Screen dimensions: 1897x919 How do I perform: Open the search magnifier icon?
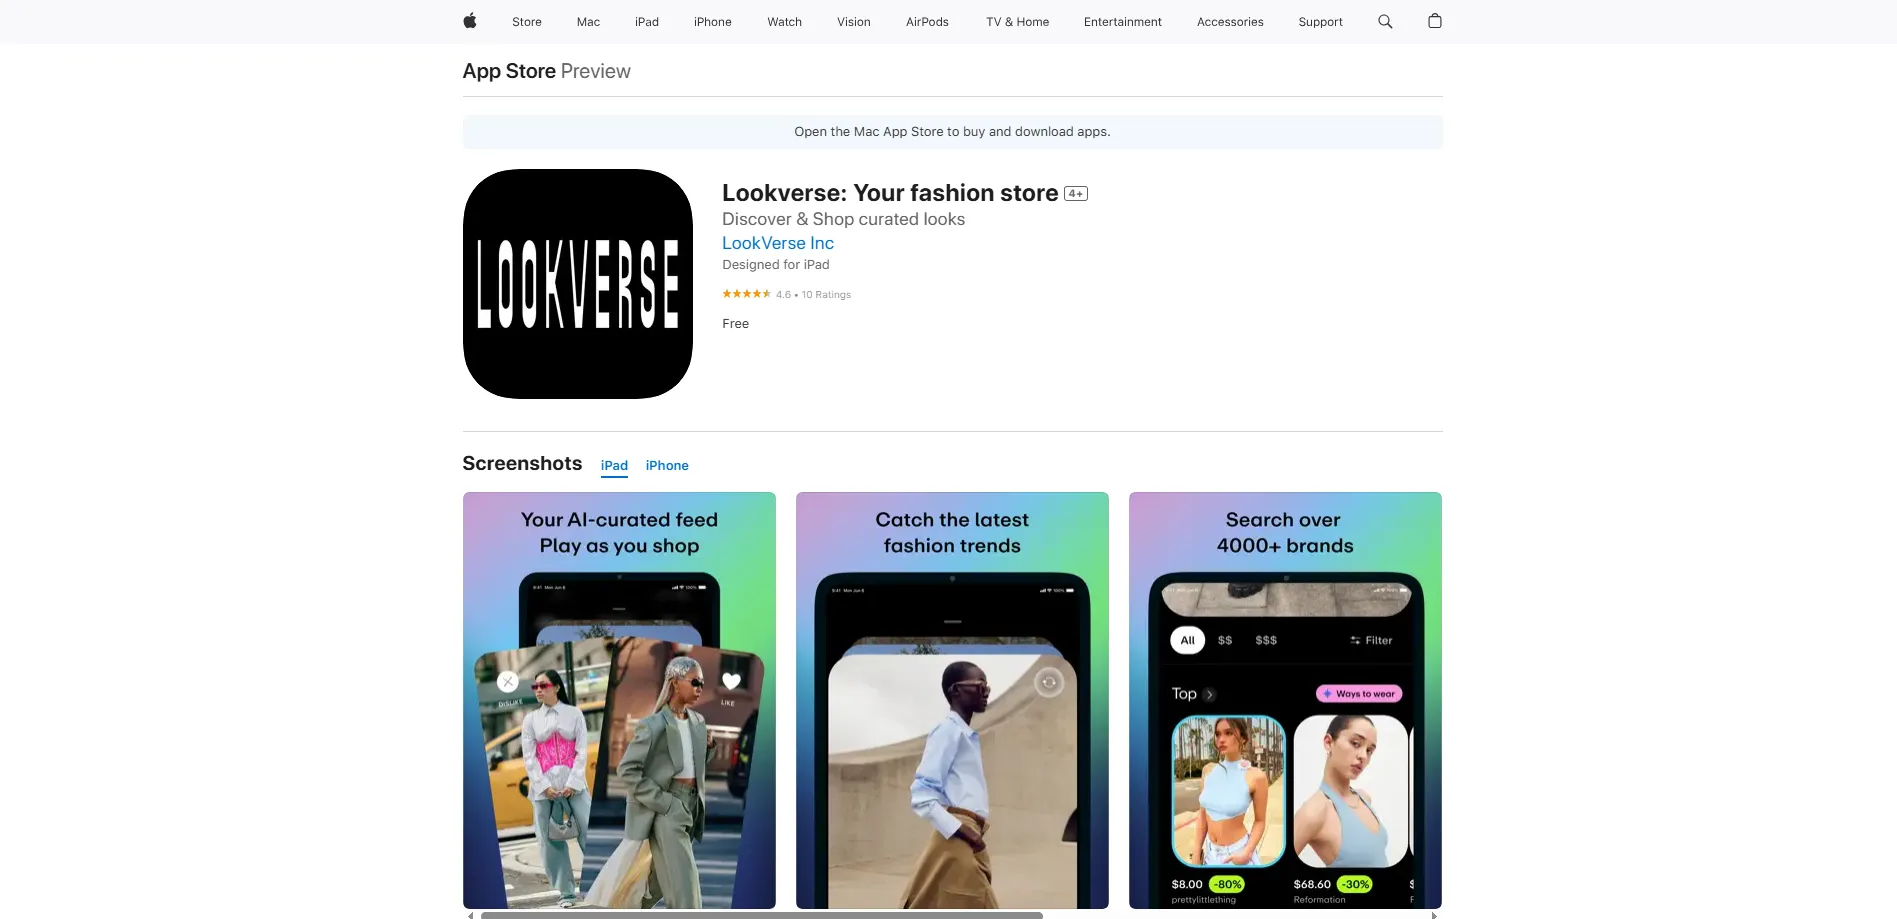[1385, 21]
